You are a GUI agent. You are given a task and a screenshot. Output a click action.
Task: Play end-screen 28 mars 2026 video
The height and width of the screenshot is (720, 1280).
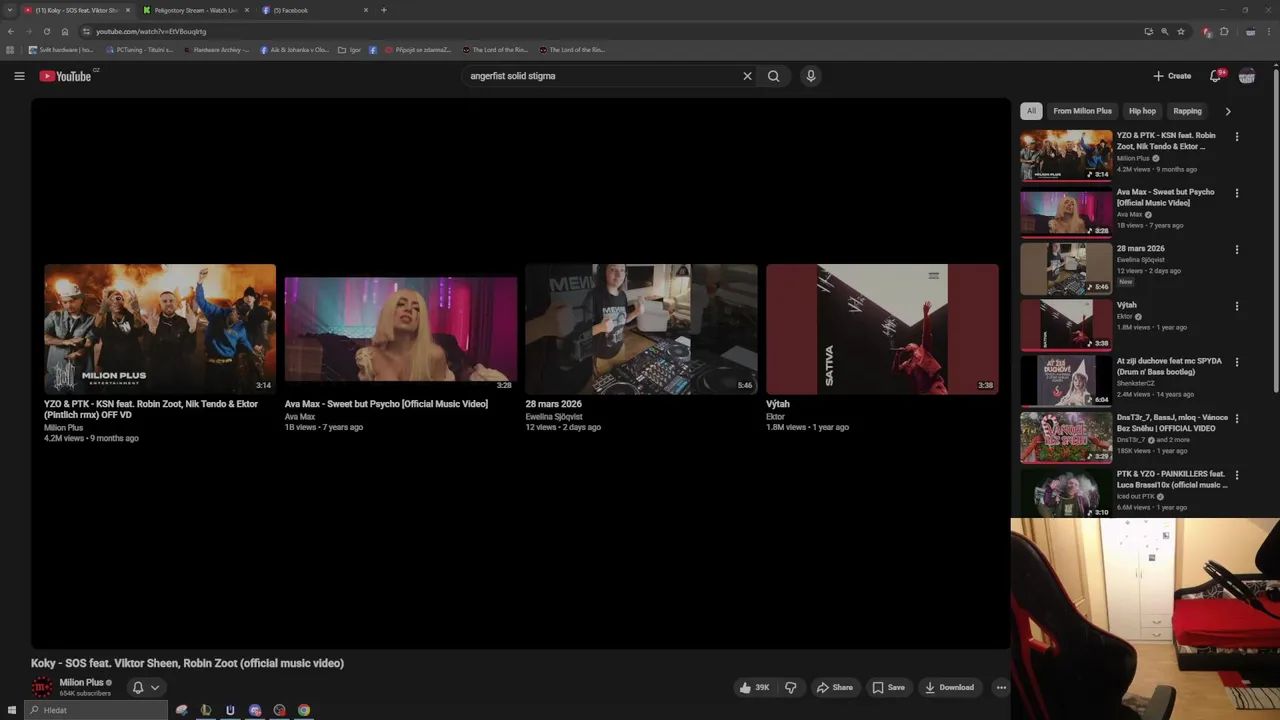tap(641, 328)
